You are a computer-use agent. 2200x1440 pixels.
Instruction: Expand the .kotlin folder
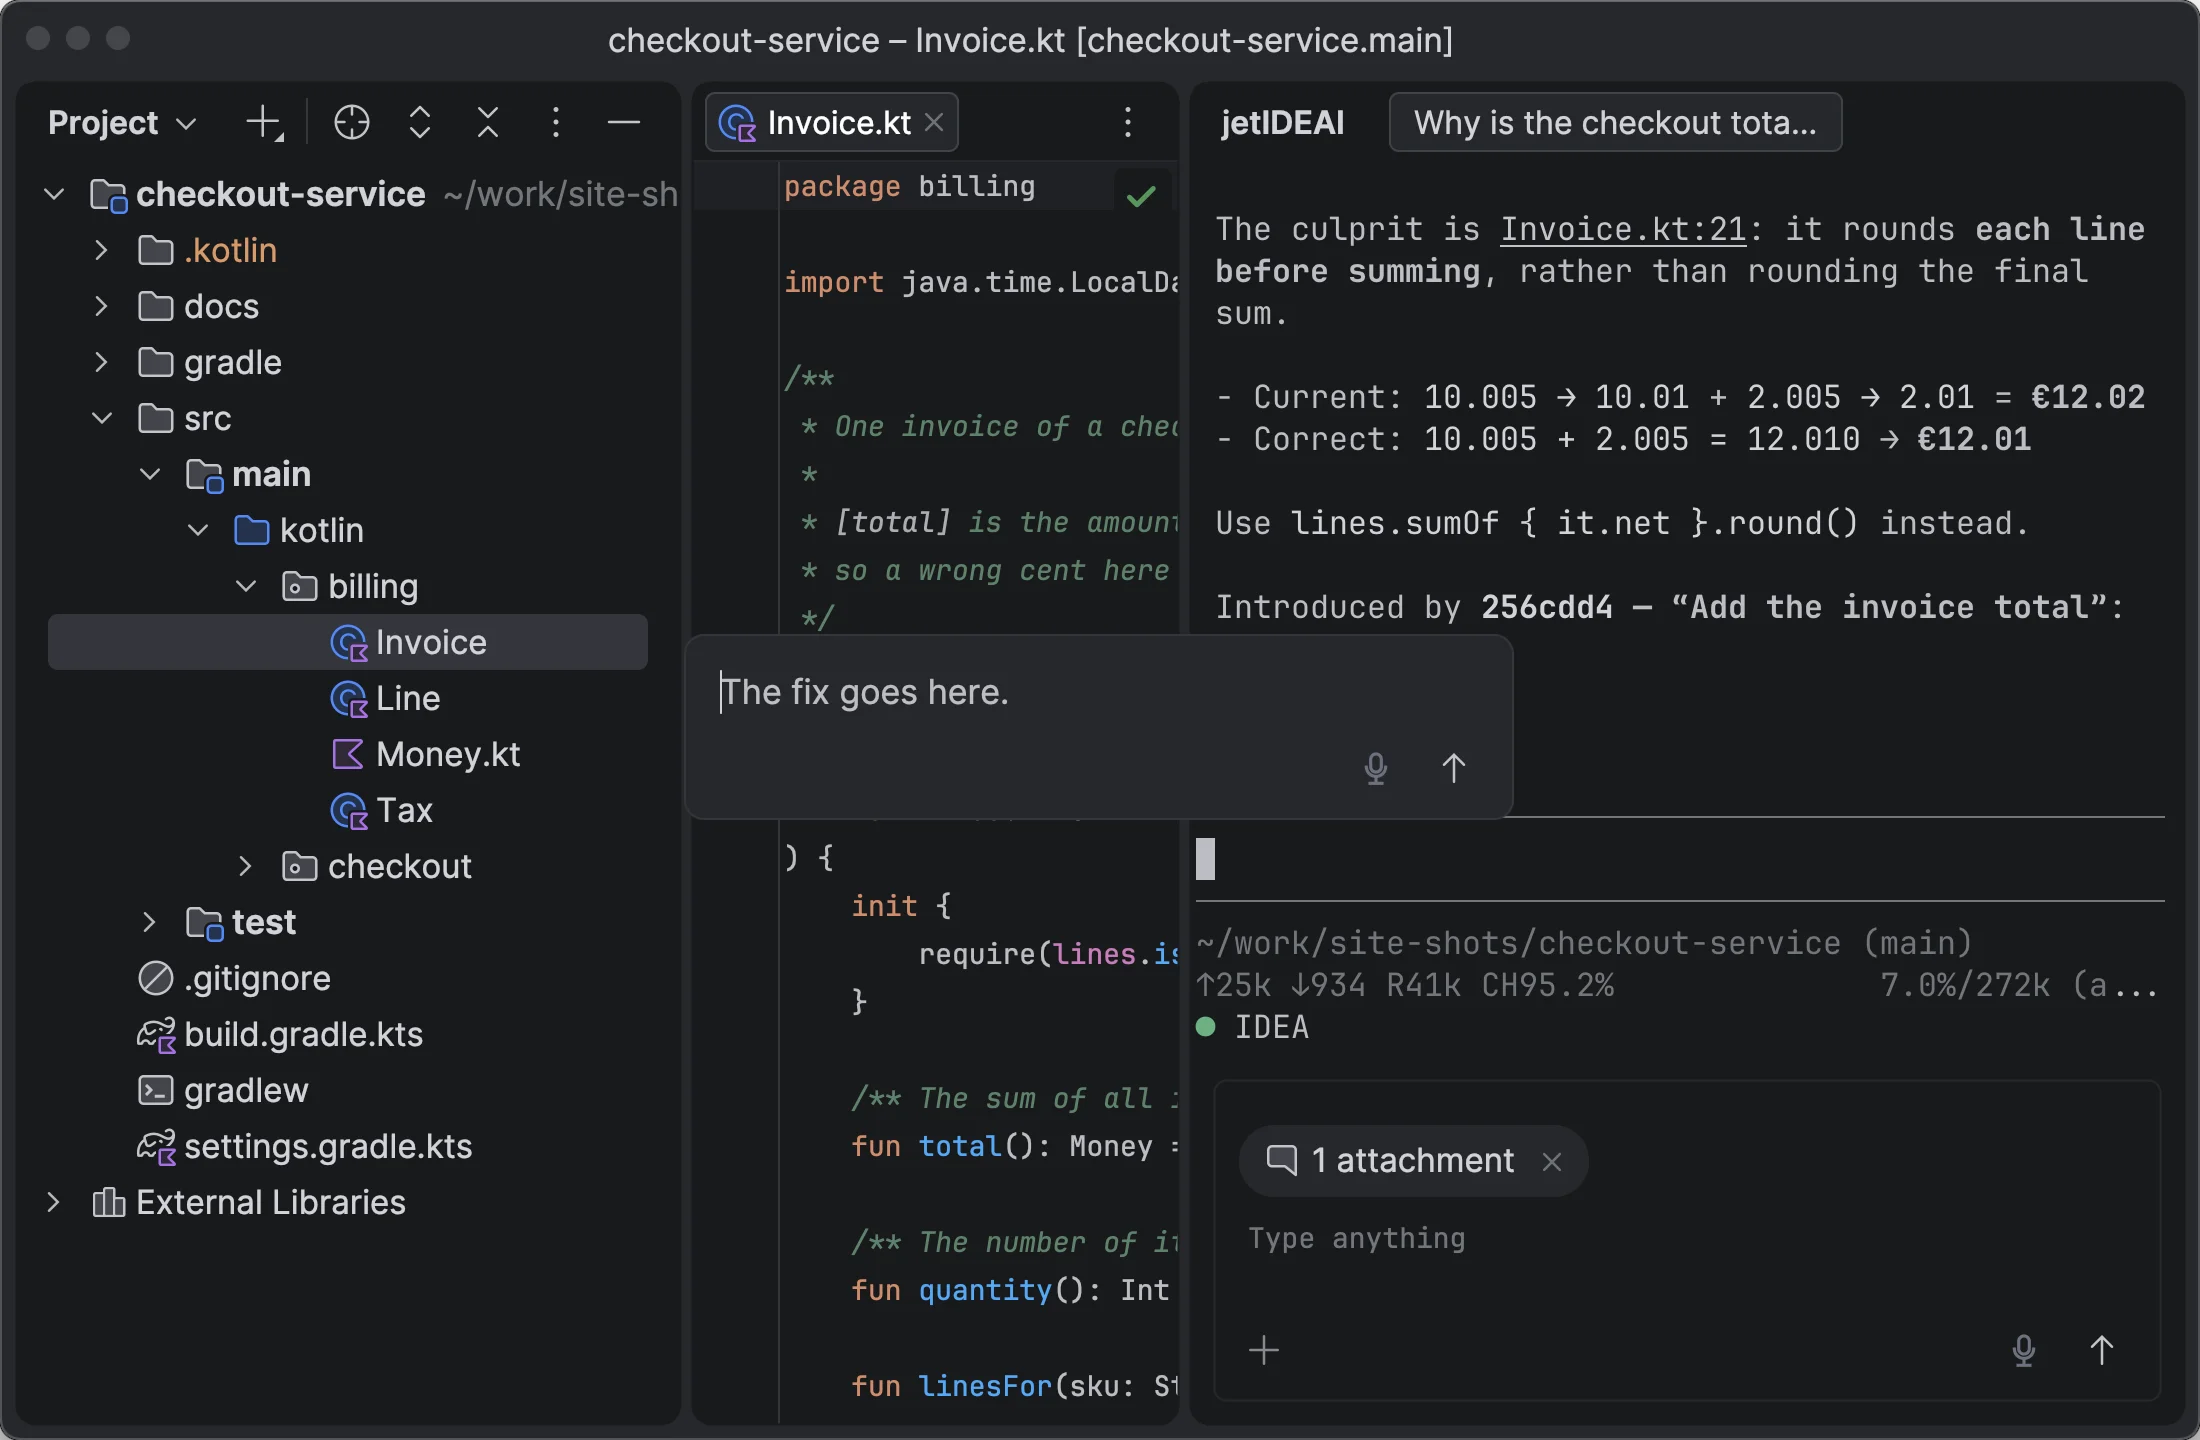point(101,250)
